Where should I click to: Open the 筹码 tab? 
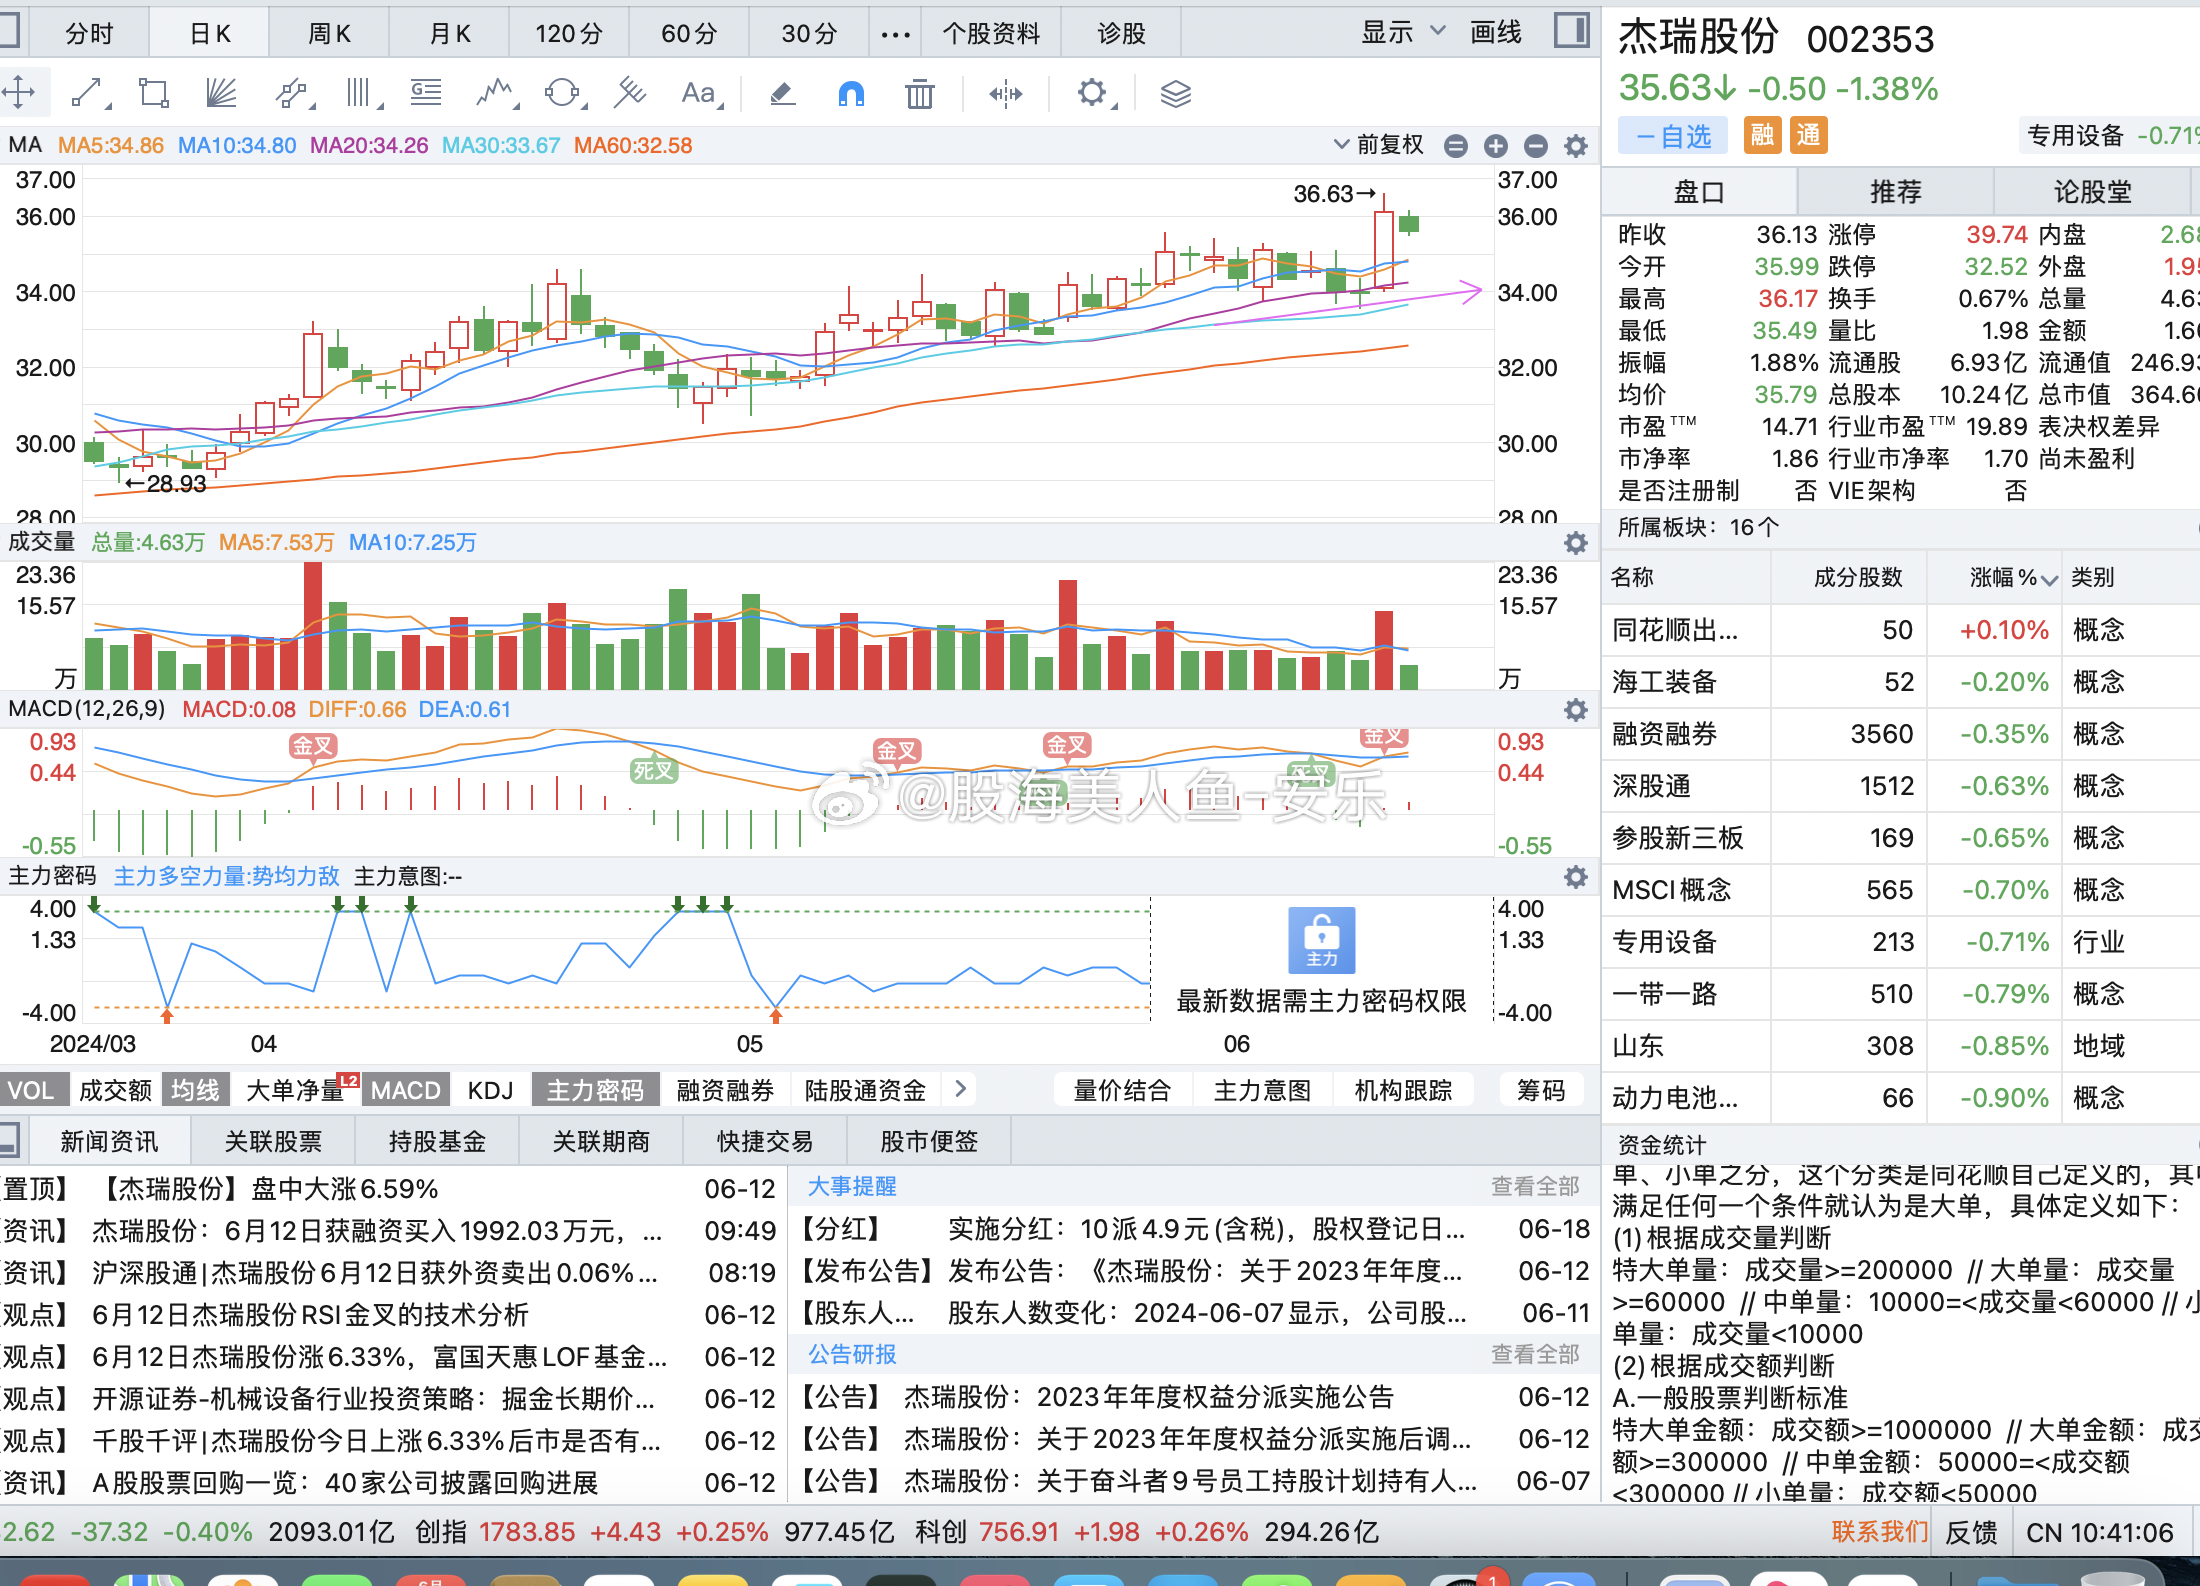click(1541, 1090)
